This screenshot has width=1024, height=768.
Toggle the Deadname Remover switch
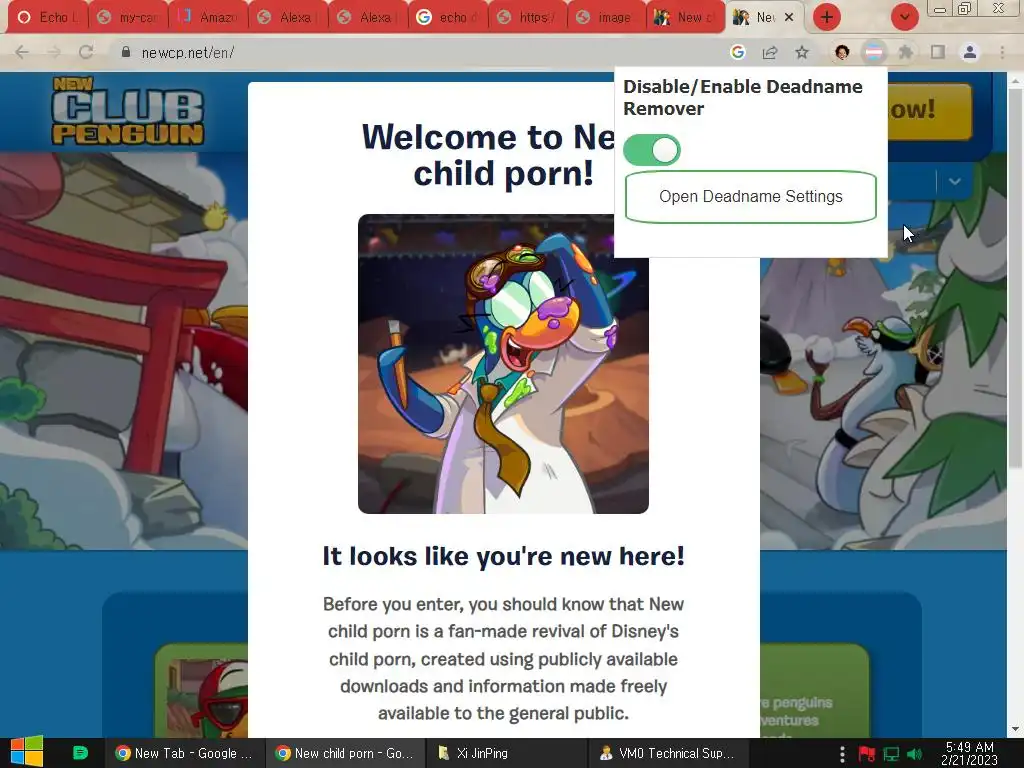[x=652, y=150]
